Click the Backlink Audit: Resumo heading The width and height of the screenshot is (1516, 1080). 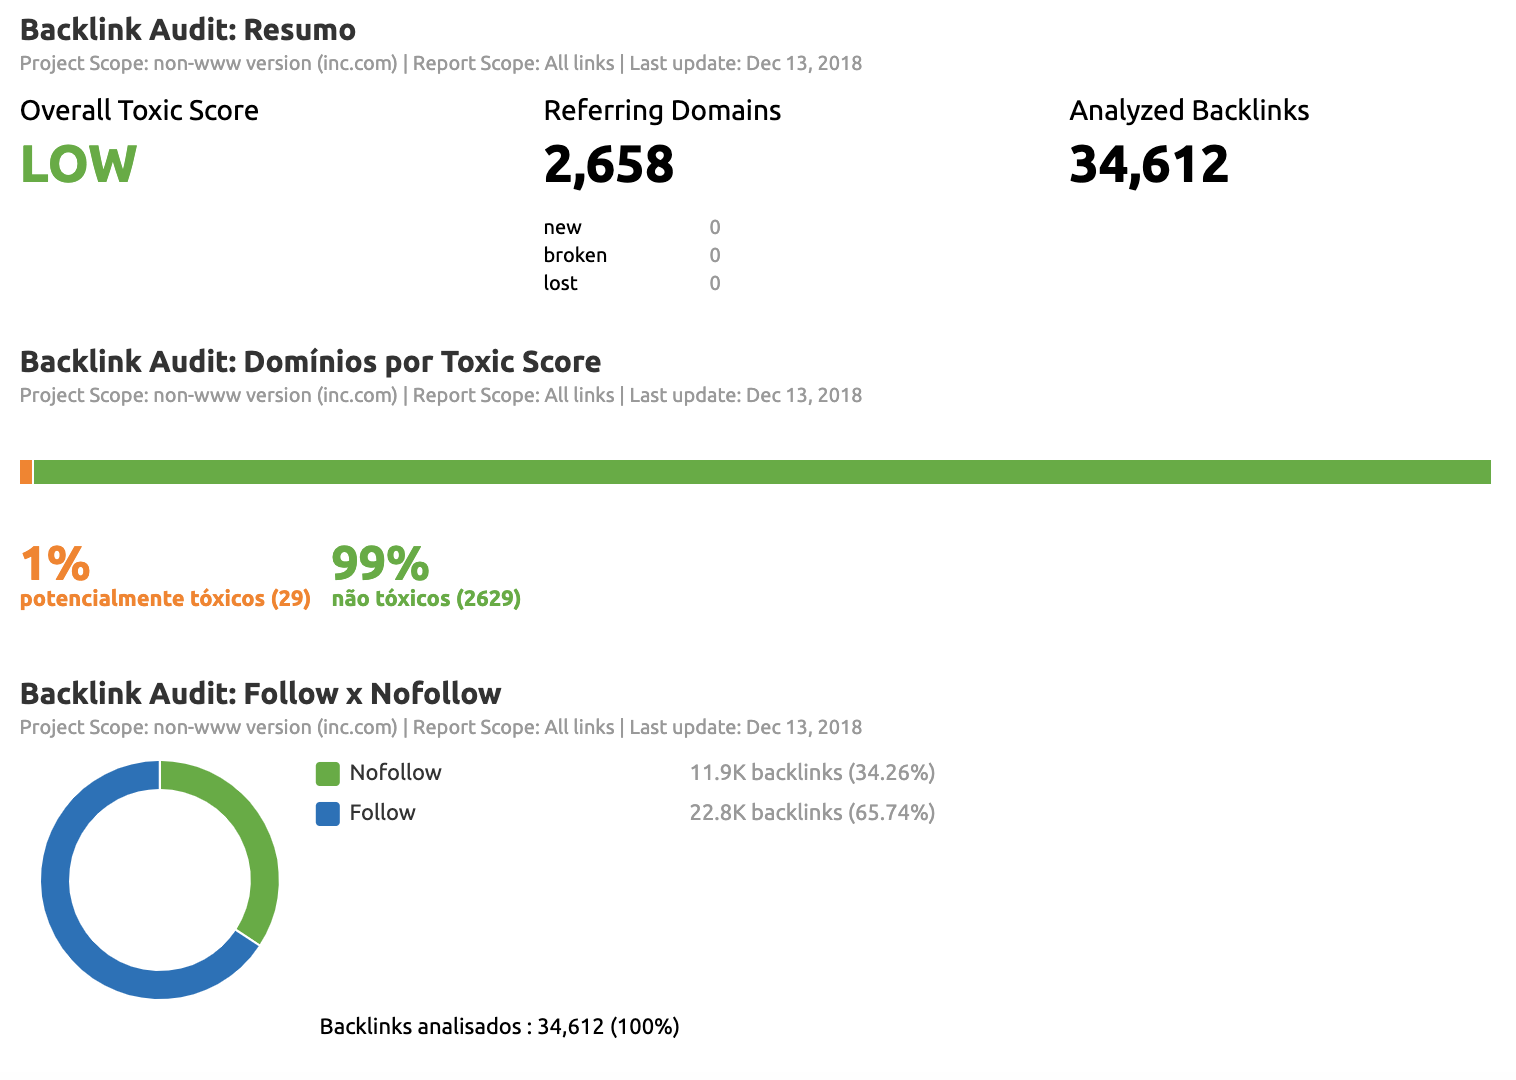click(x=188, y=30)
